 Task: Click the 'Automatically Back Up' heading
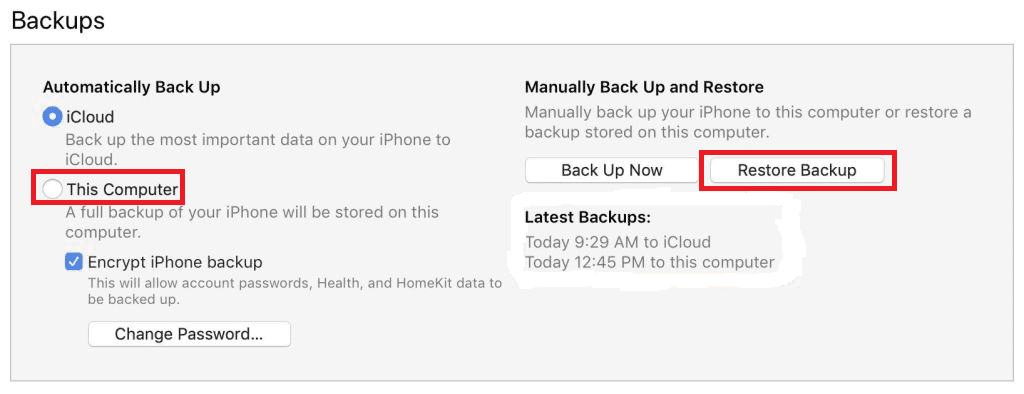(x=132, y=88)
